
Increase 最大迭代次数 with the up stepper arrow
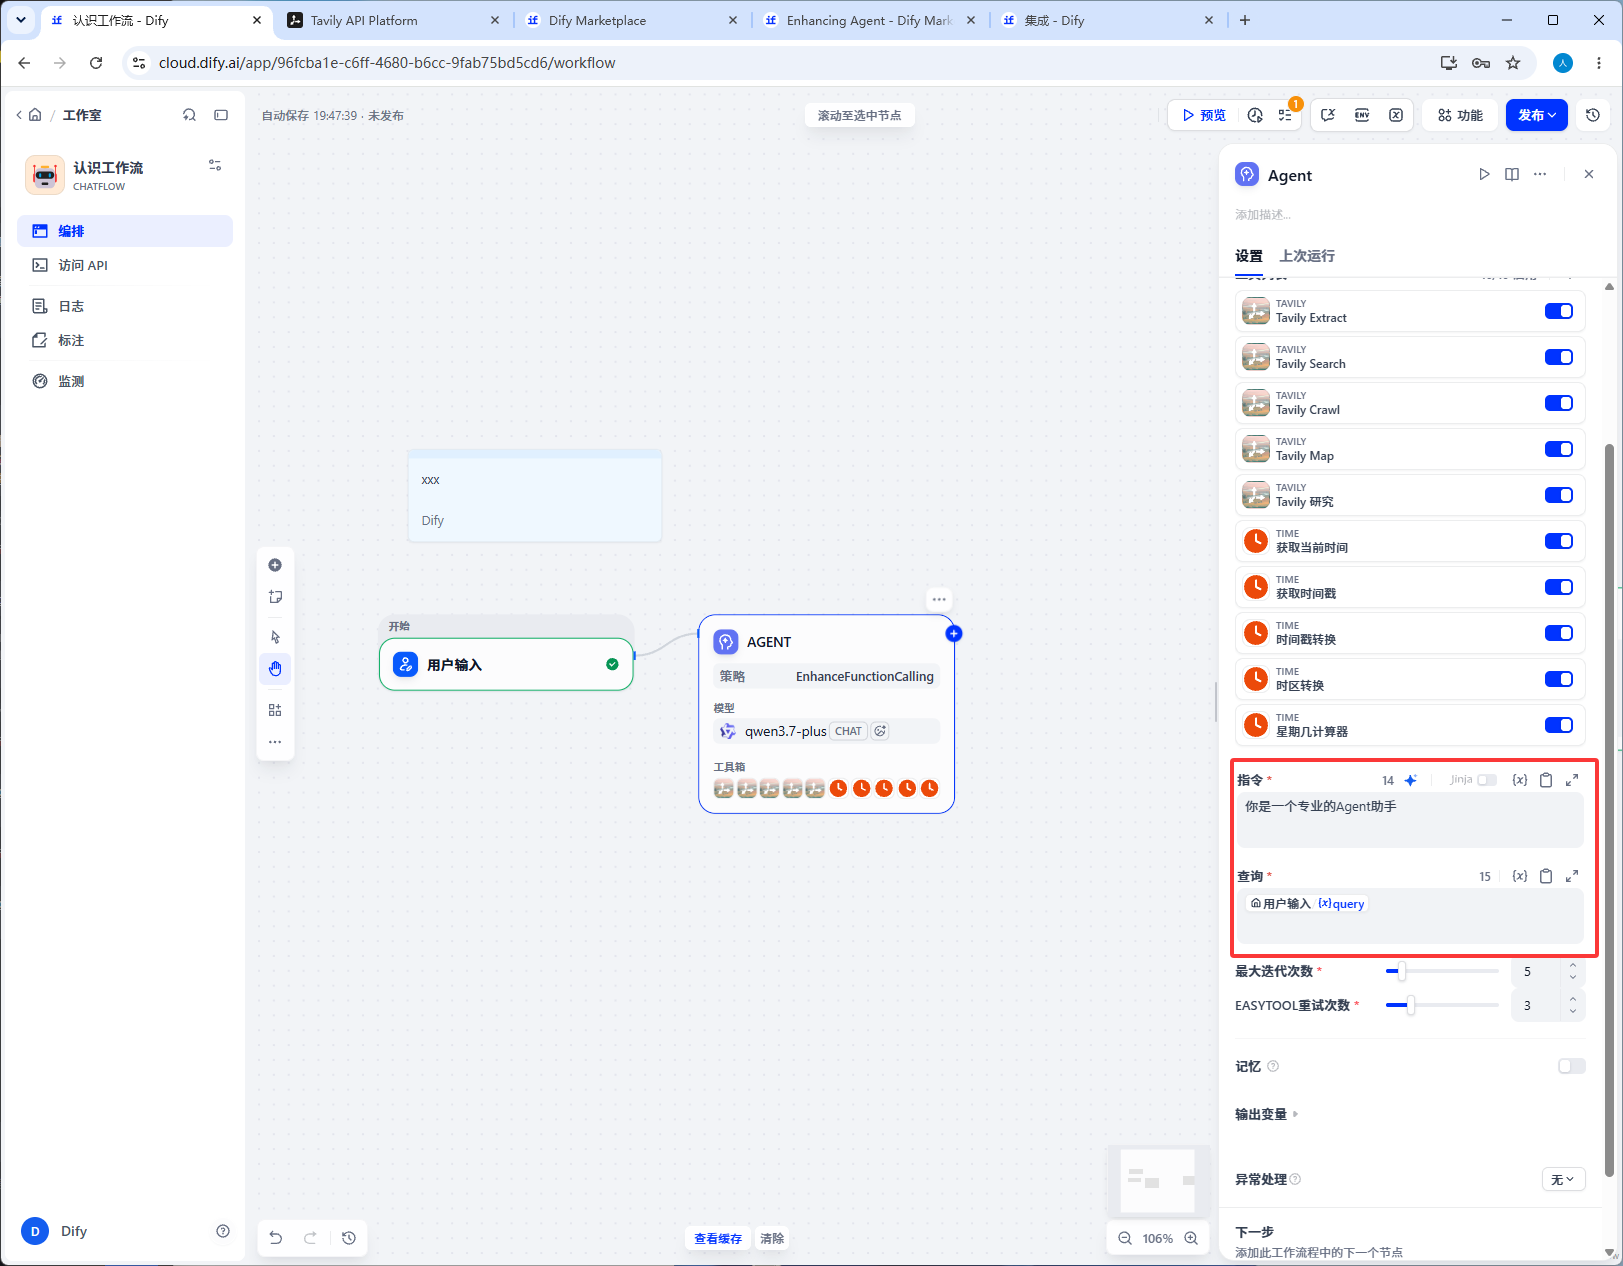(x=1573, y=965)
